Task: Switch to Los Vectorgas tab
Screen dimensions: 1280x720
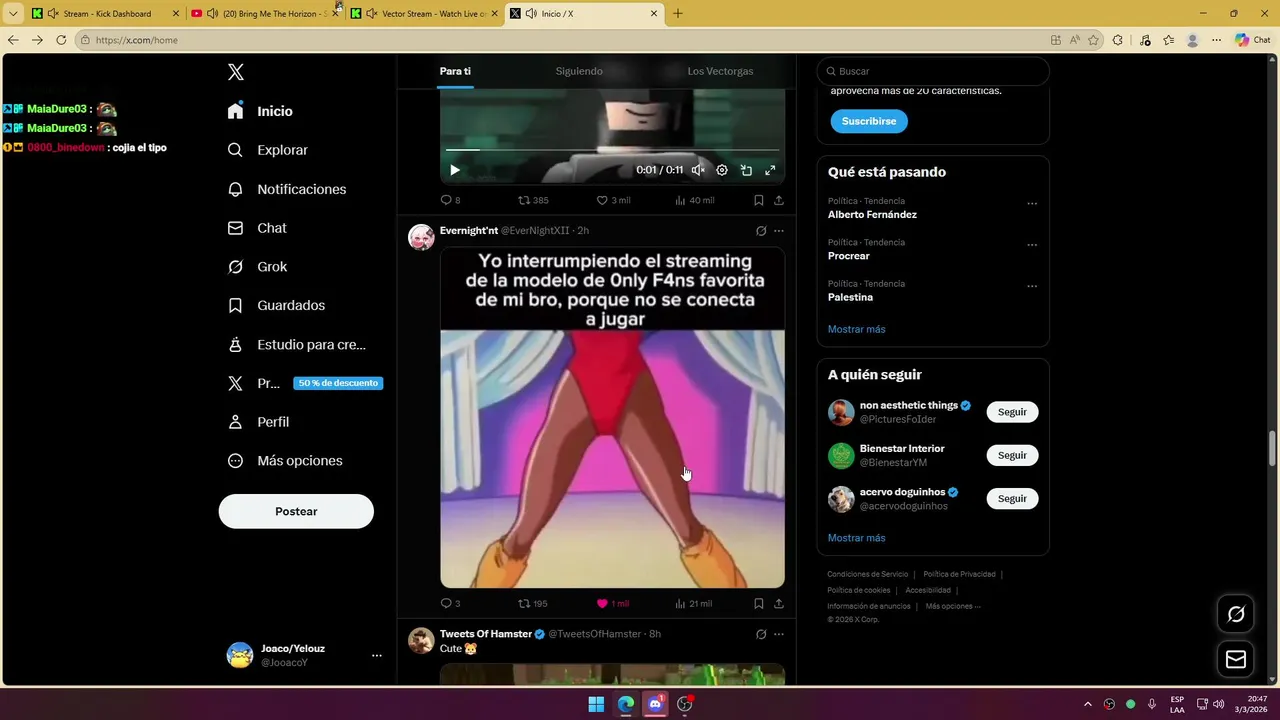Action: coord(720,71)
